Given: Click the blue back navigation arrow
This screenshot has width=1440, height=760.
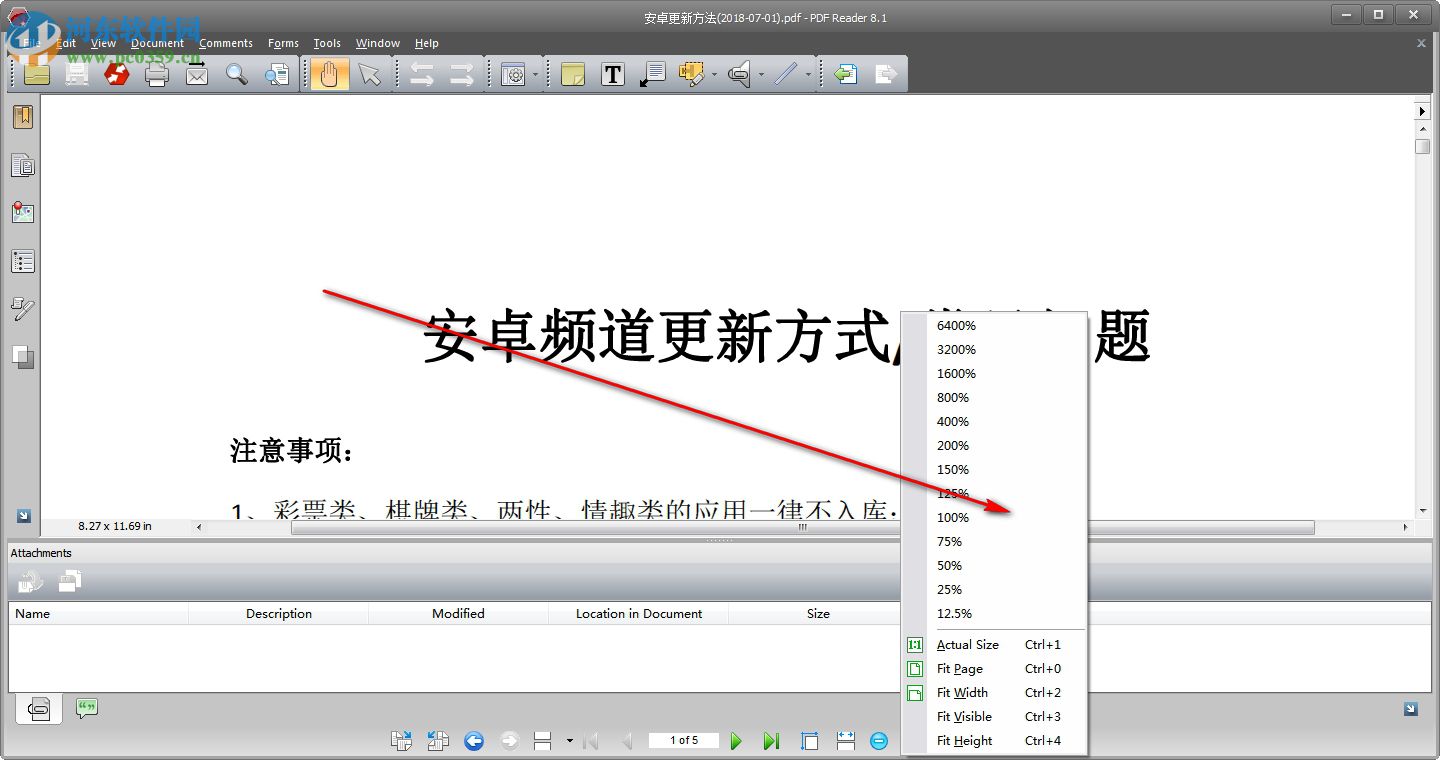Looking at the screenshot, I should tap(474, 741).
